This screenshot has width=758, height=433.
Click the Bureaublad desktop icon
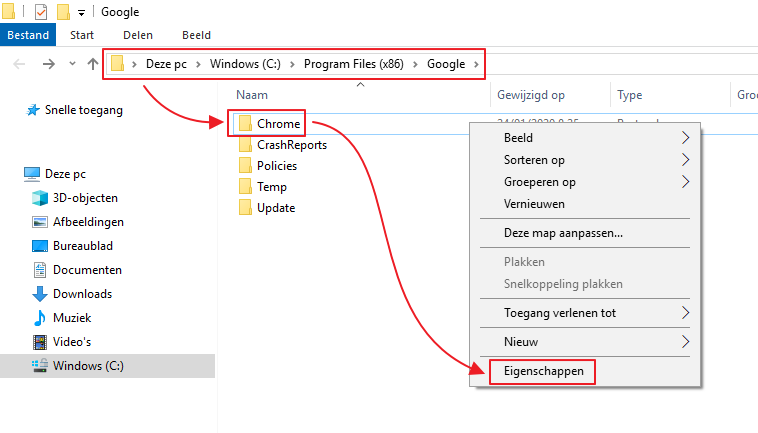point(40,246)
